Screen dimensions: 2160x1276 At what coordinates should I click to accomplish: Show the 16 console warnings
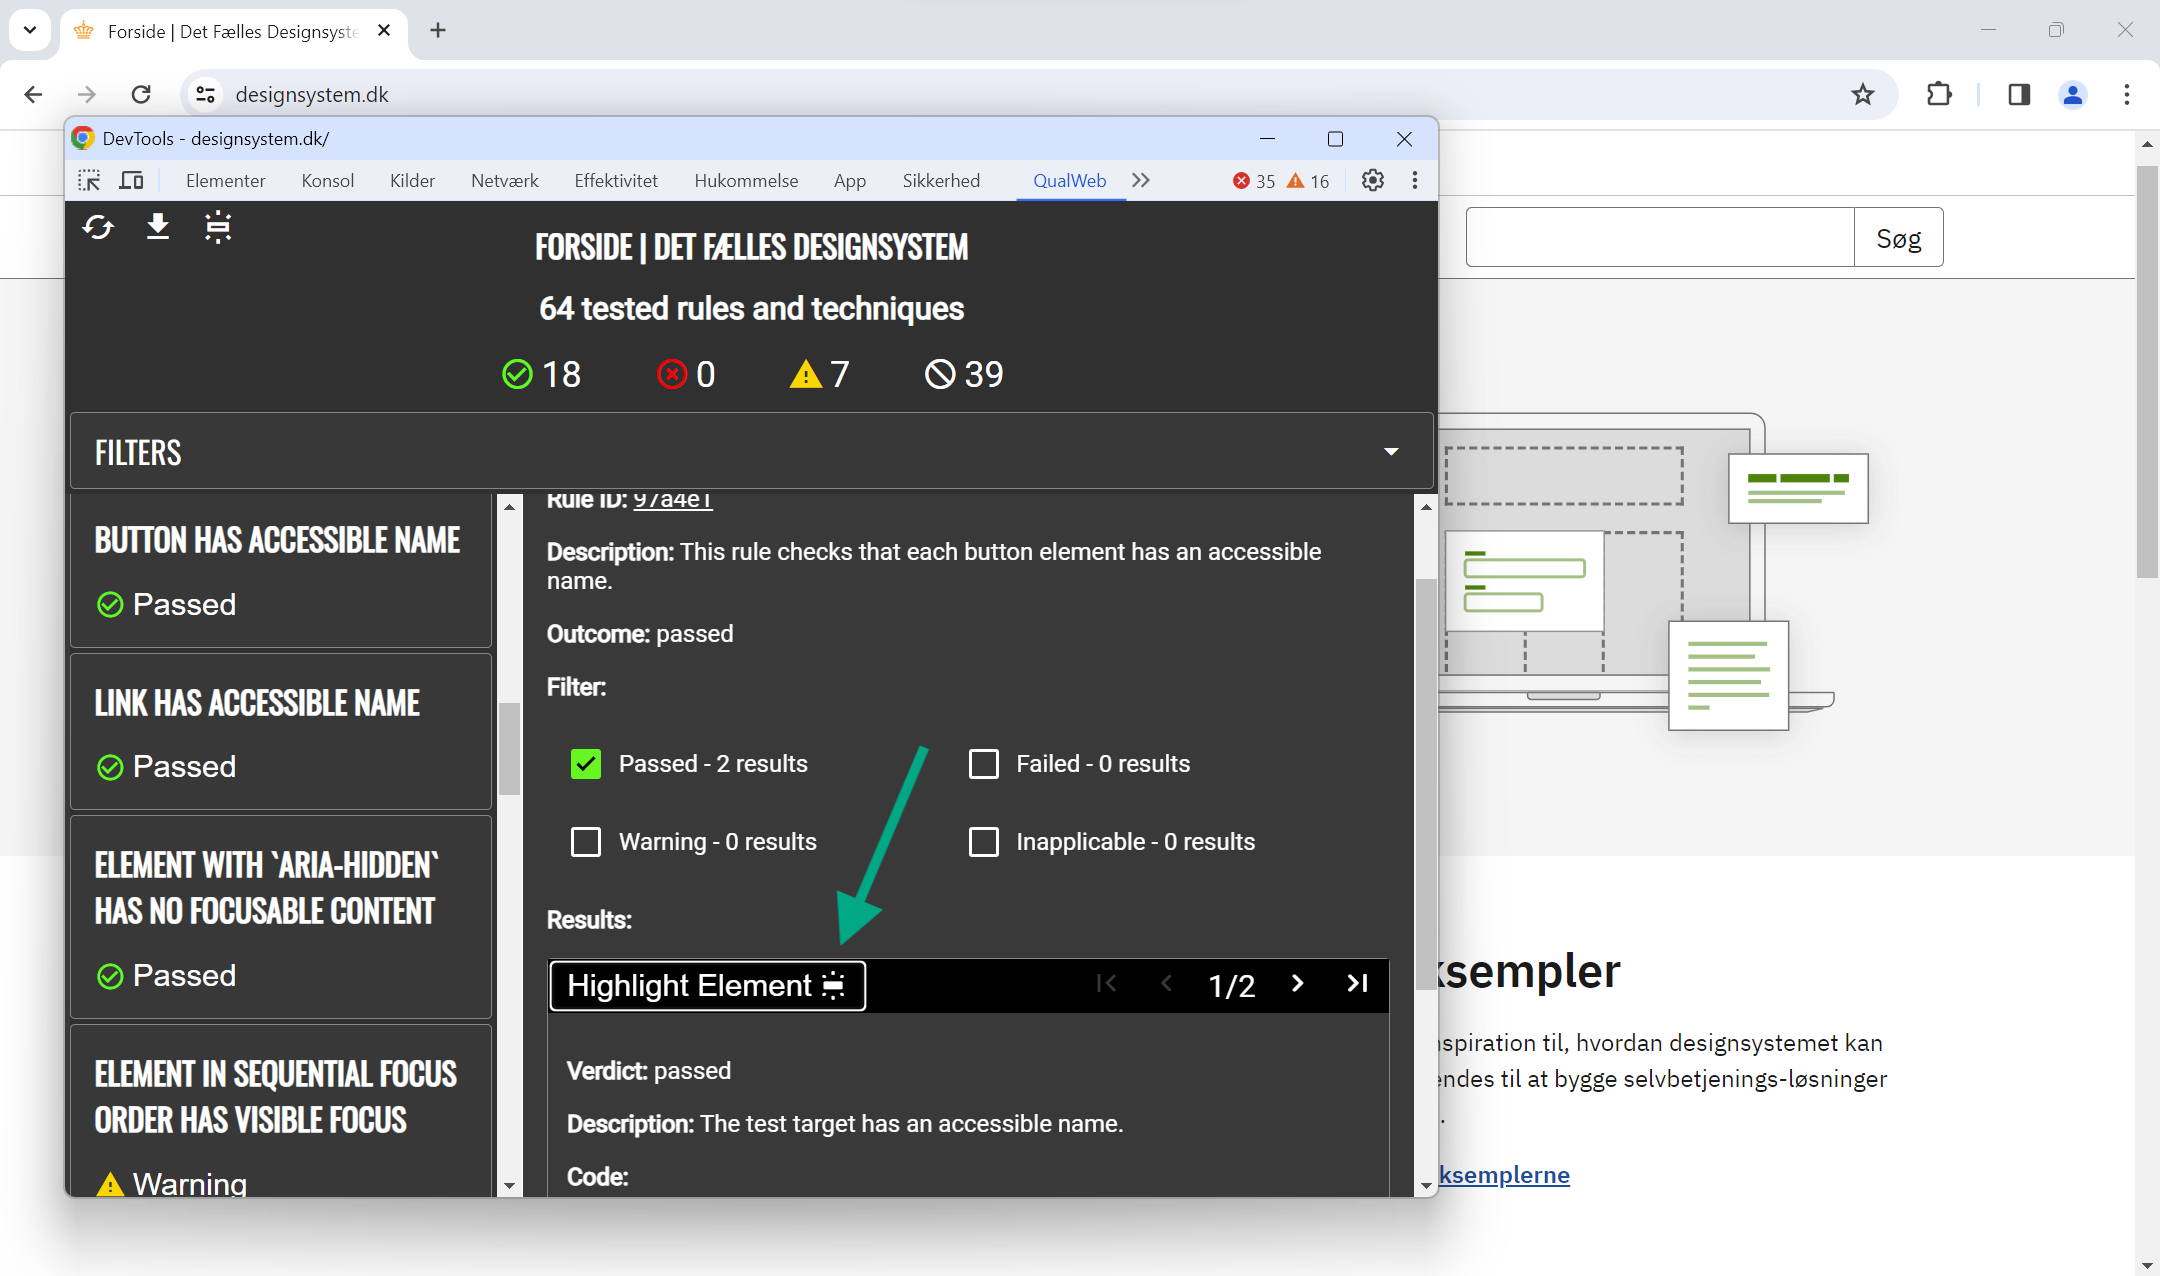1308,181
